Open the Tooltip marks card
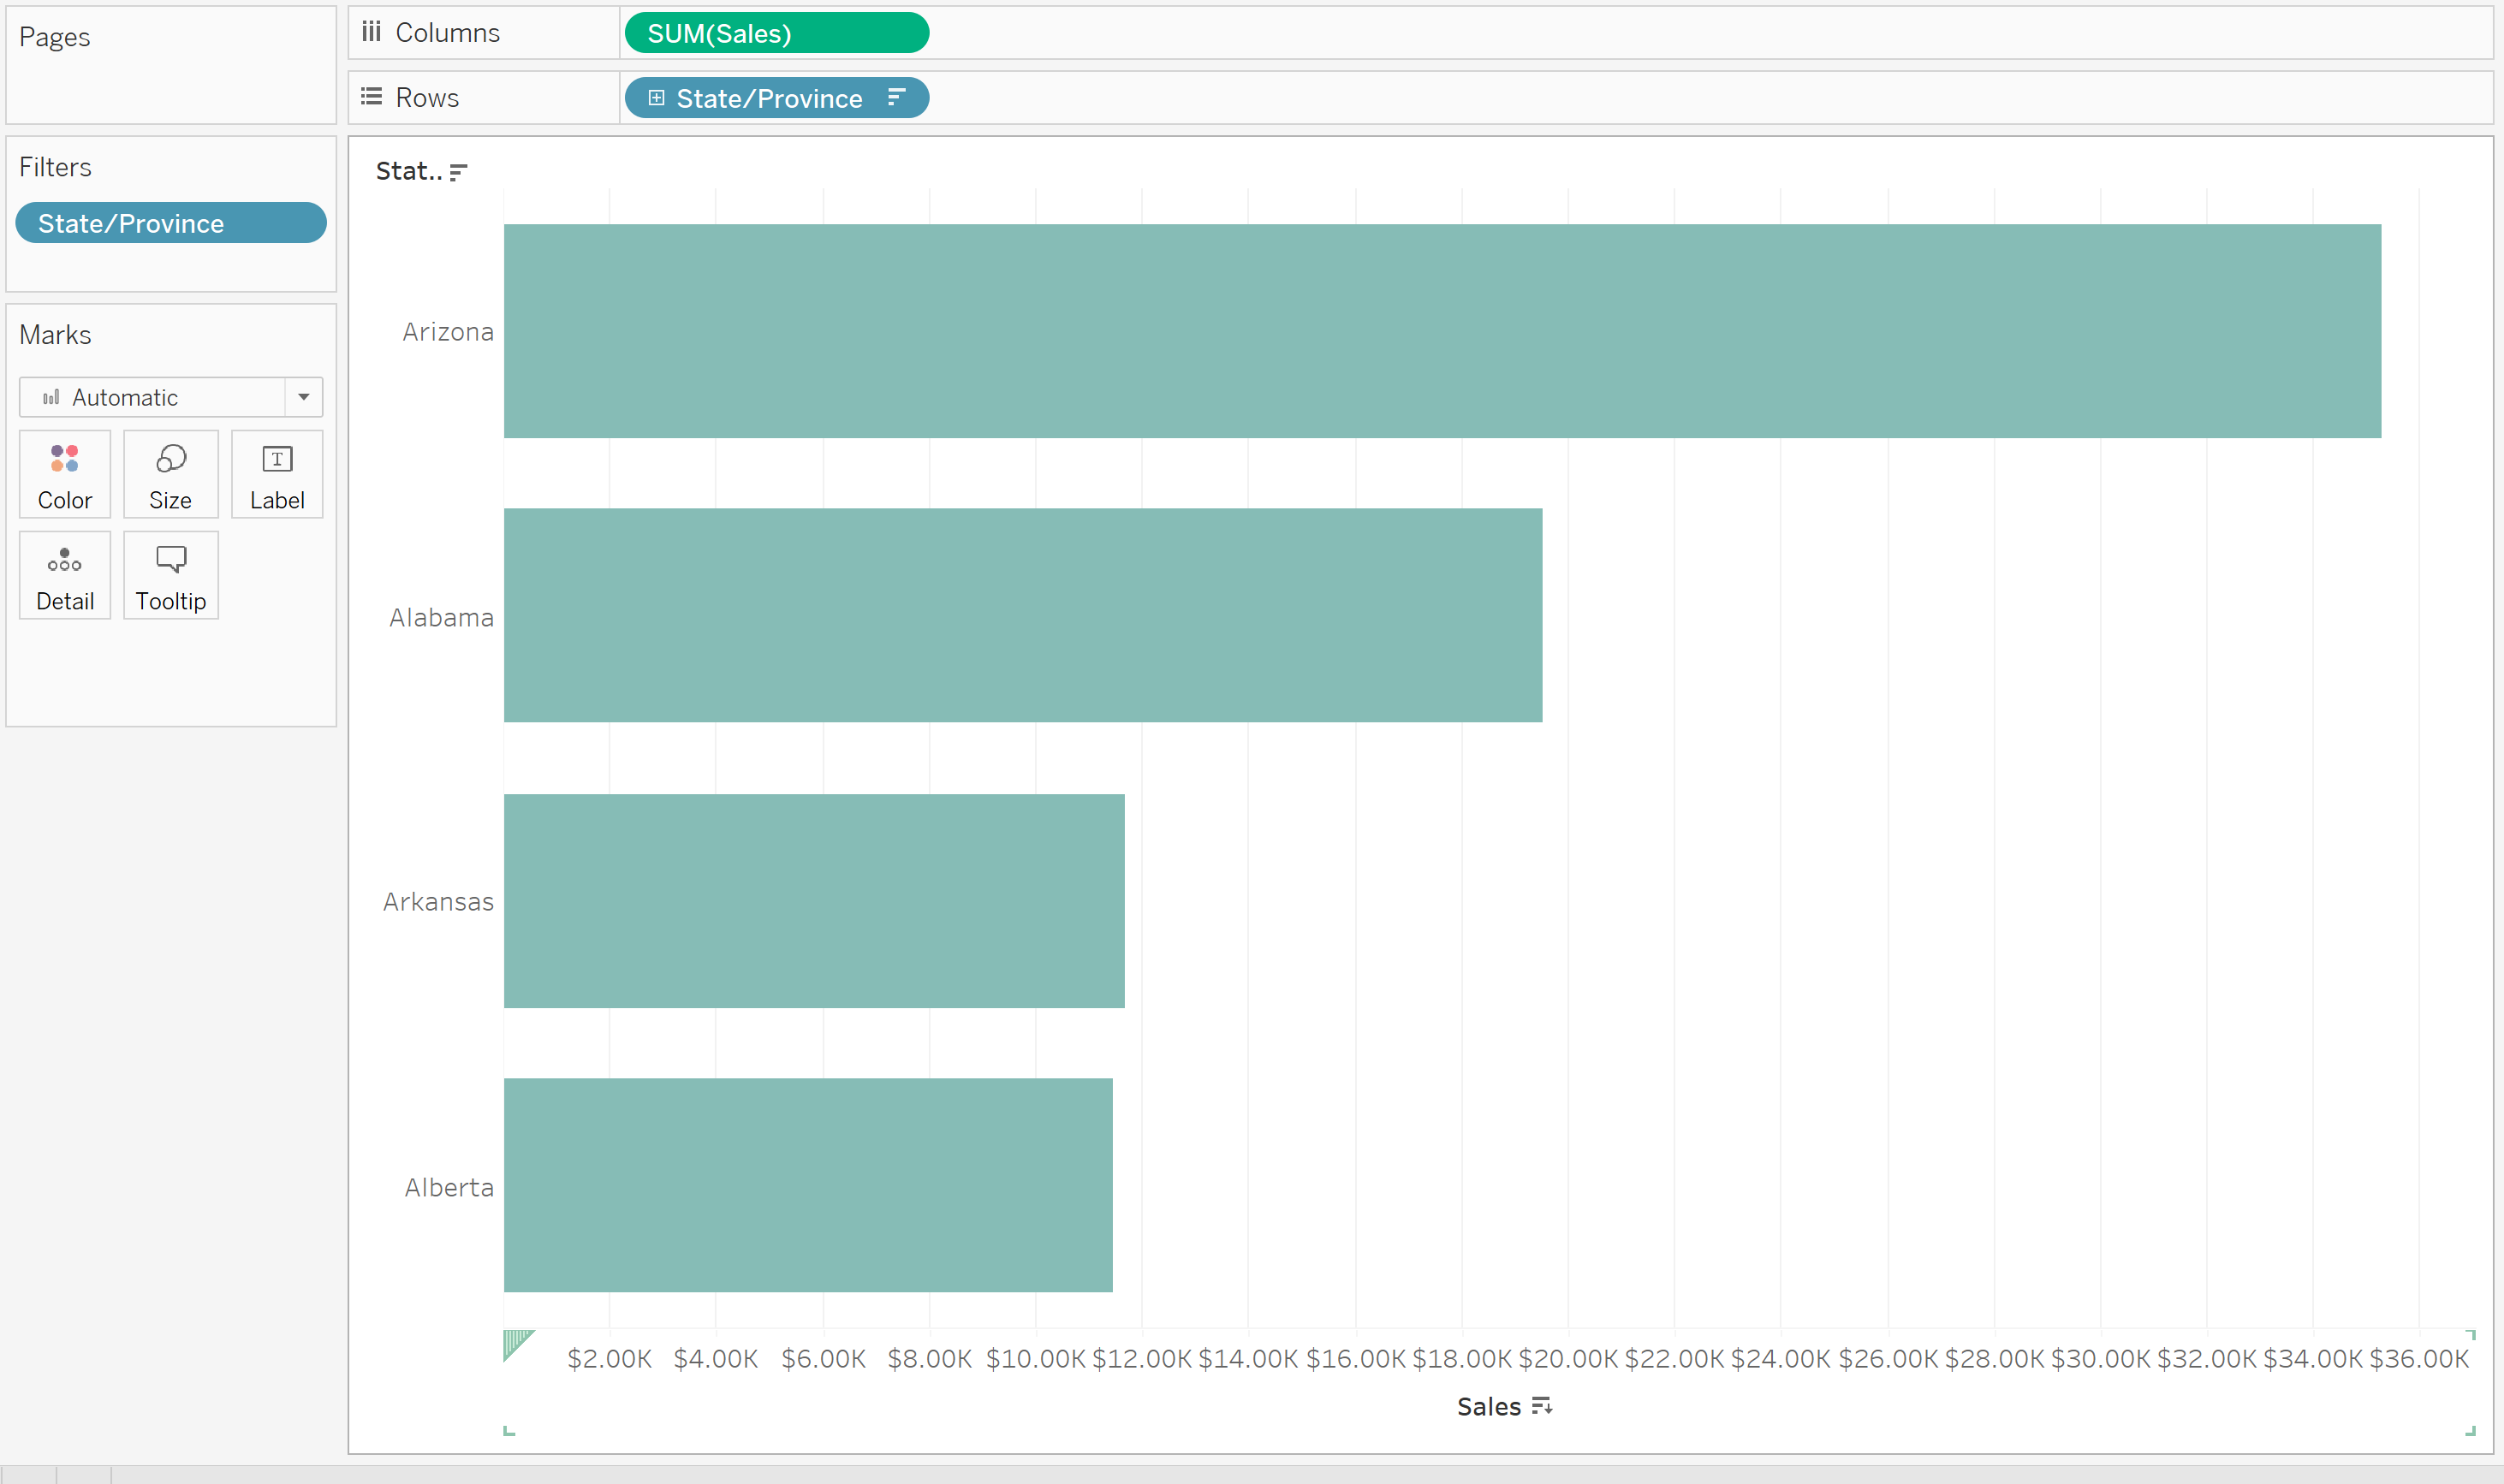The image size is (2504, 1484). pyautogui.click(x=171, y=575)
